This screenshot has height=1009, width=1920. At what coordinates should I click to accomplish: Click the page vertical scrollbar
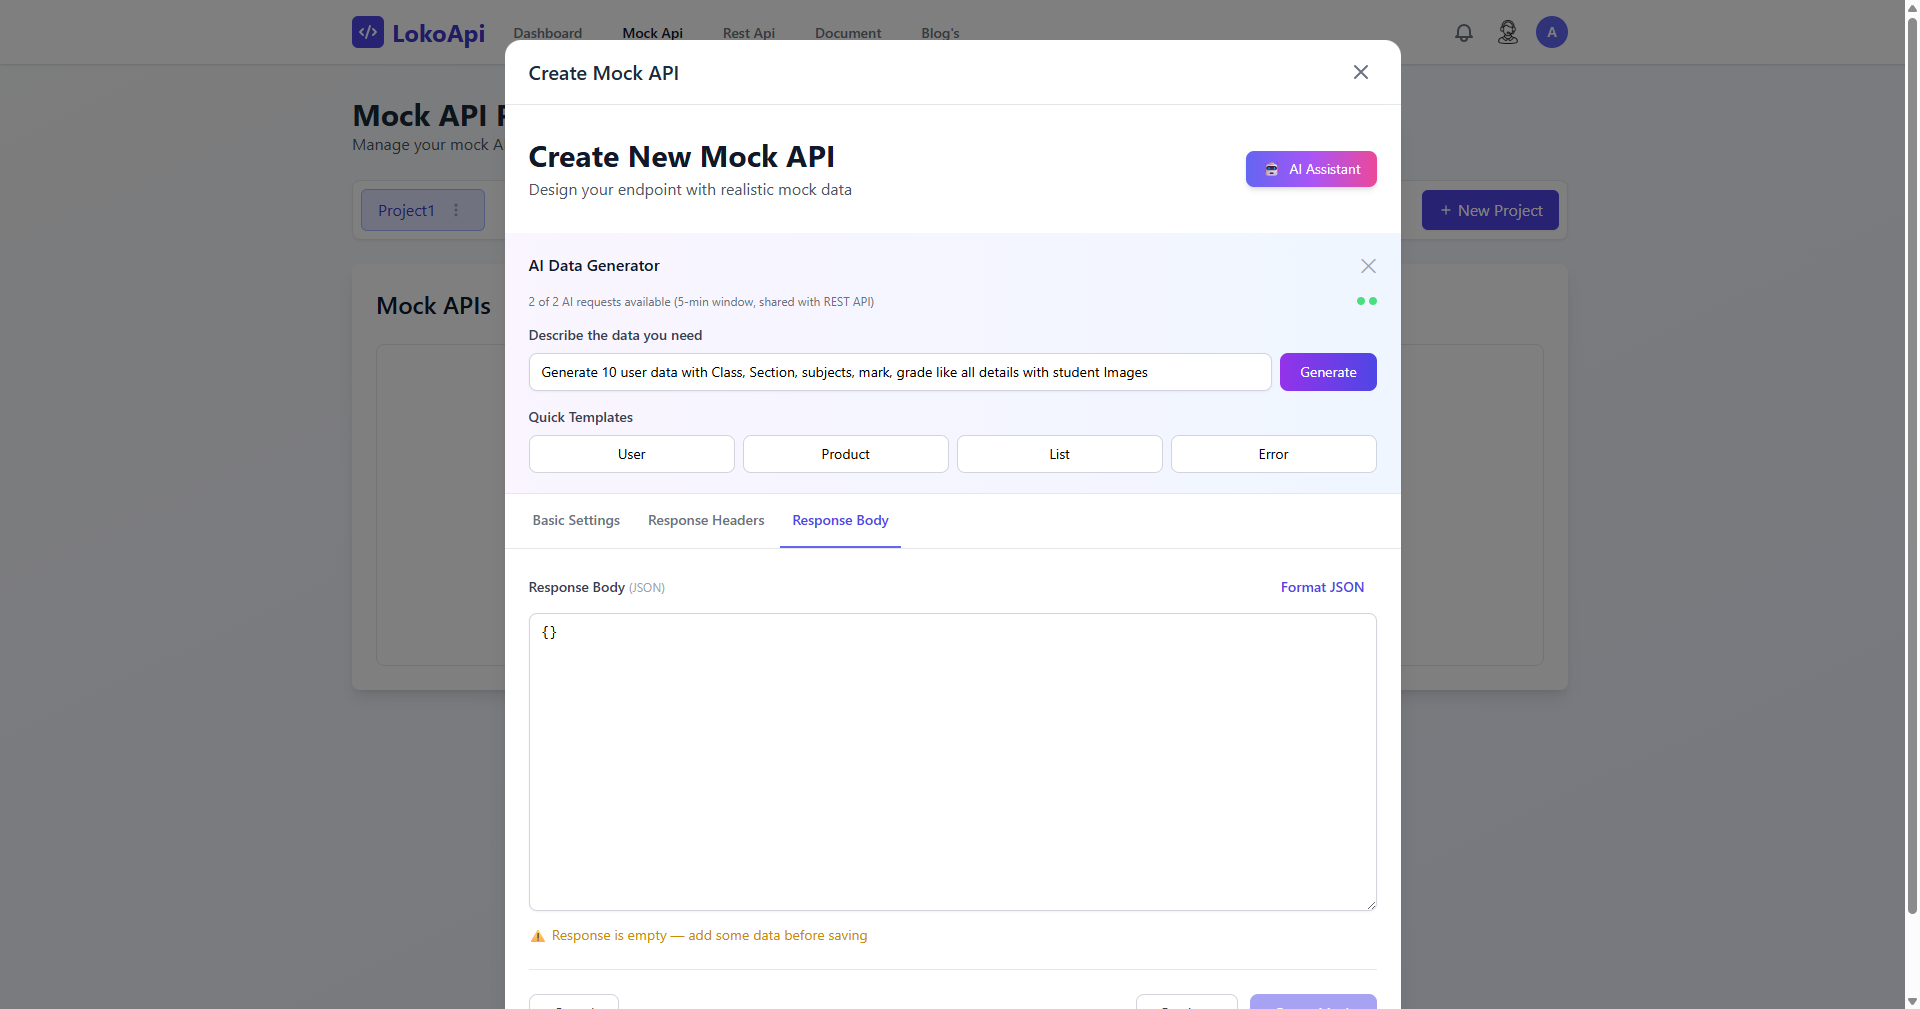point(1912,460)
